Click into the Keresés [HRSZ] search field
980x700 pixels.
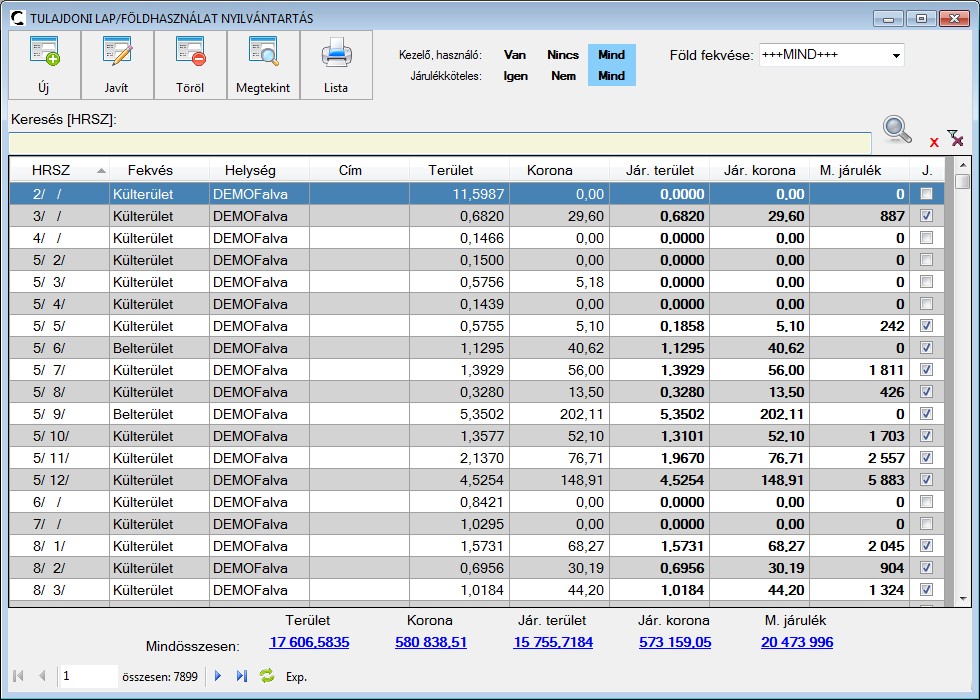(x=440, y=143)
